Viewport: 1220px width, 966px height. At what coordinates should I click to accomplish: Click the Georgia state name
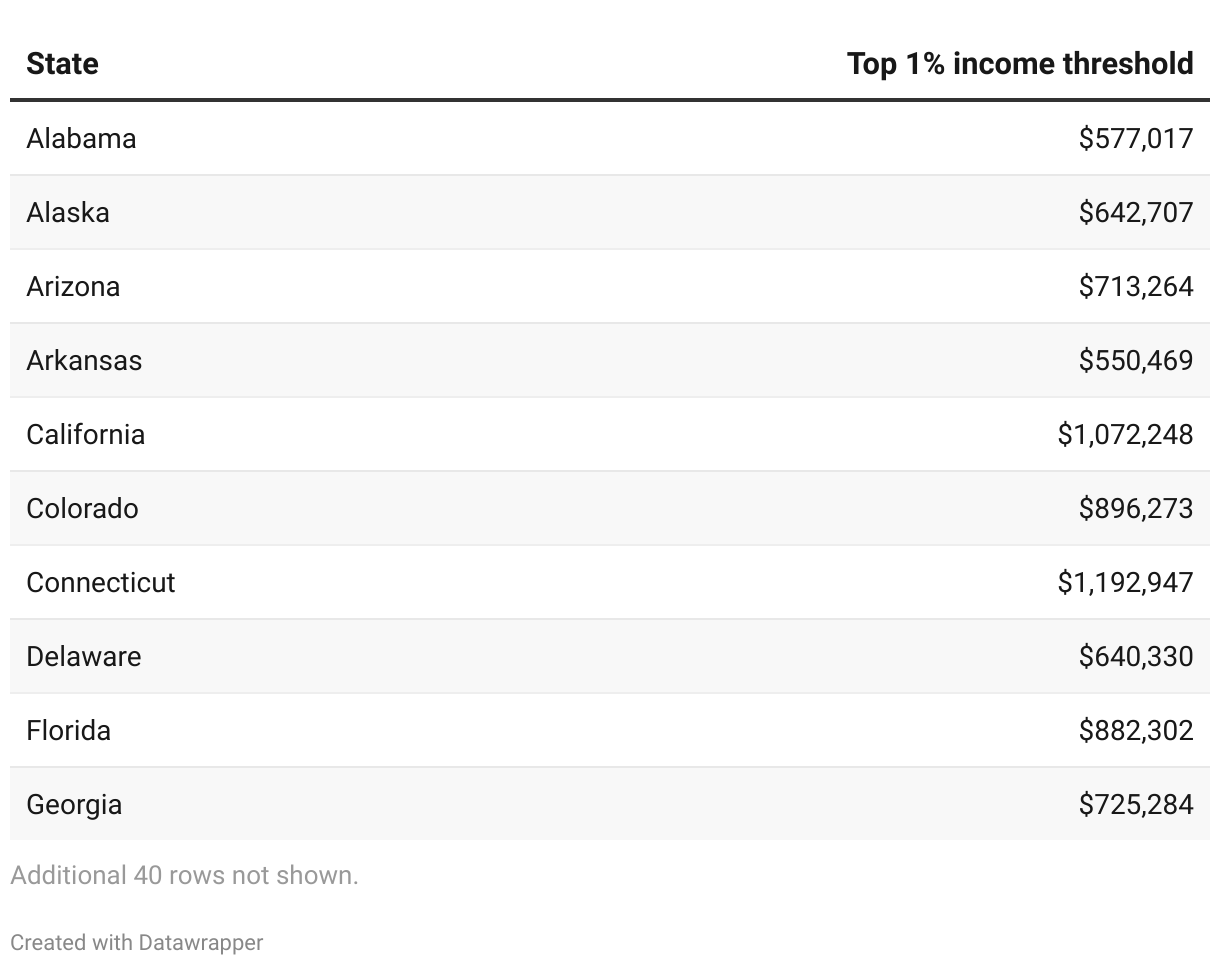coord(74,804)
